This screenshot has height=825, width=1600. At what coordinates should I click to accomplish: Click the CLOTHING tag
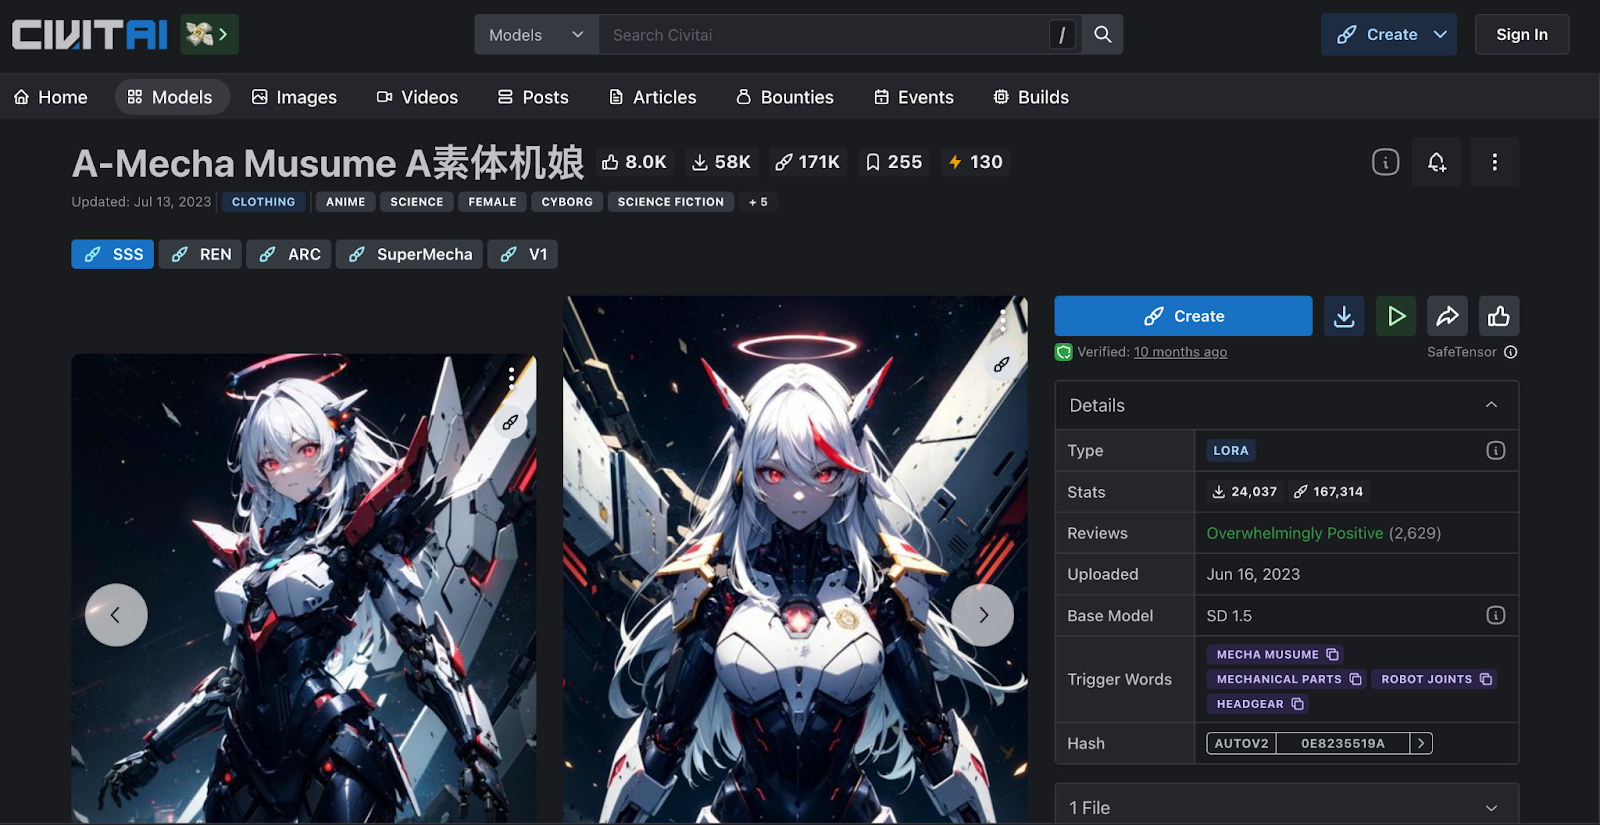point(264,202)
